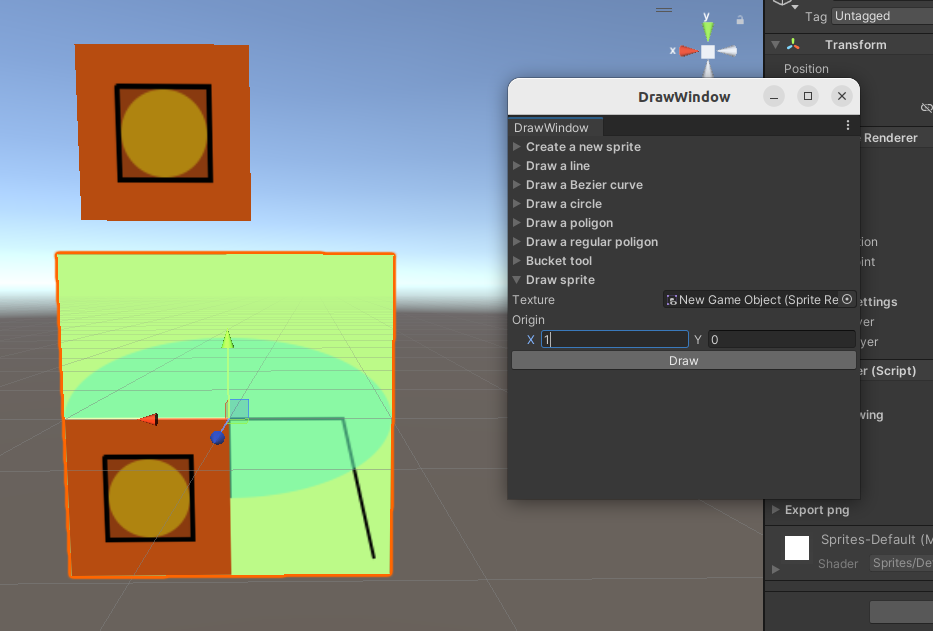Image resolution: width=933 pixels, height=631 pixels.
Task: Toggle the constrained proportions link icon in Transform
Action: click(x=926, y=108)
